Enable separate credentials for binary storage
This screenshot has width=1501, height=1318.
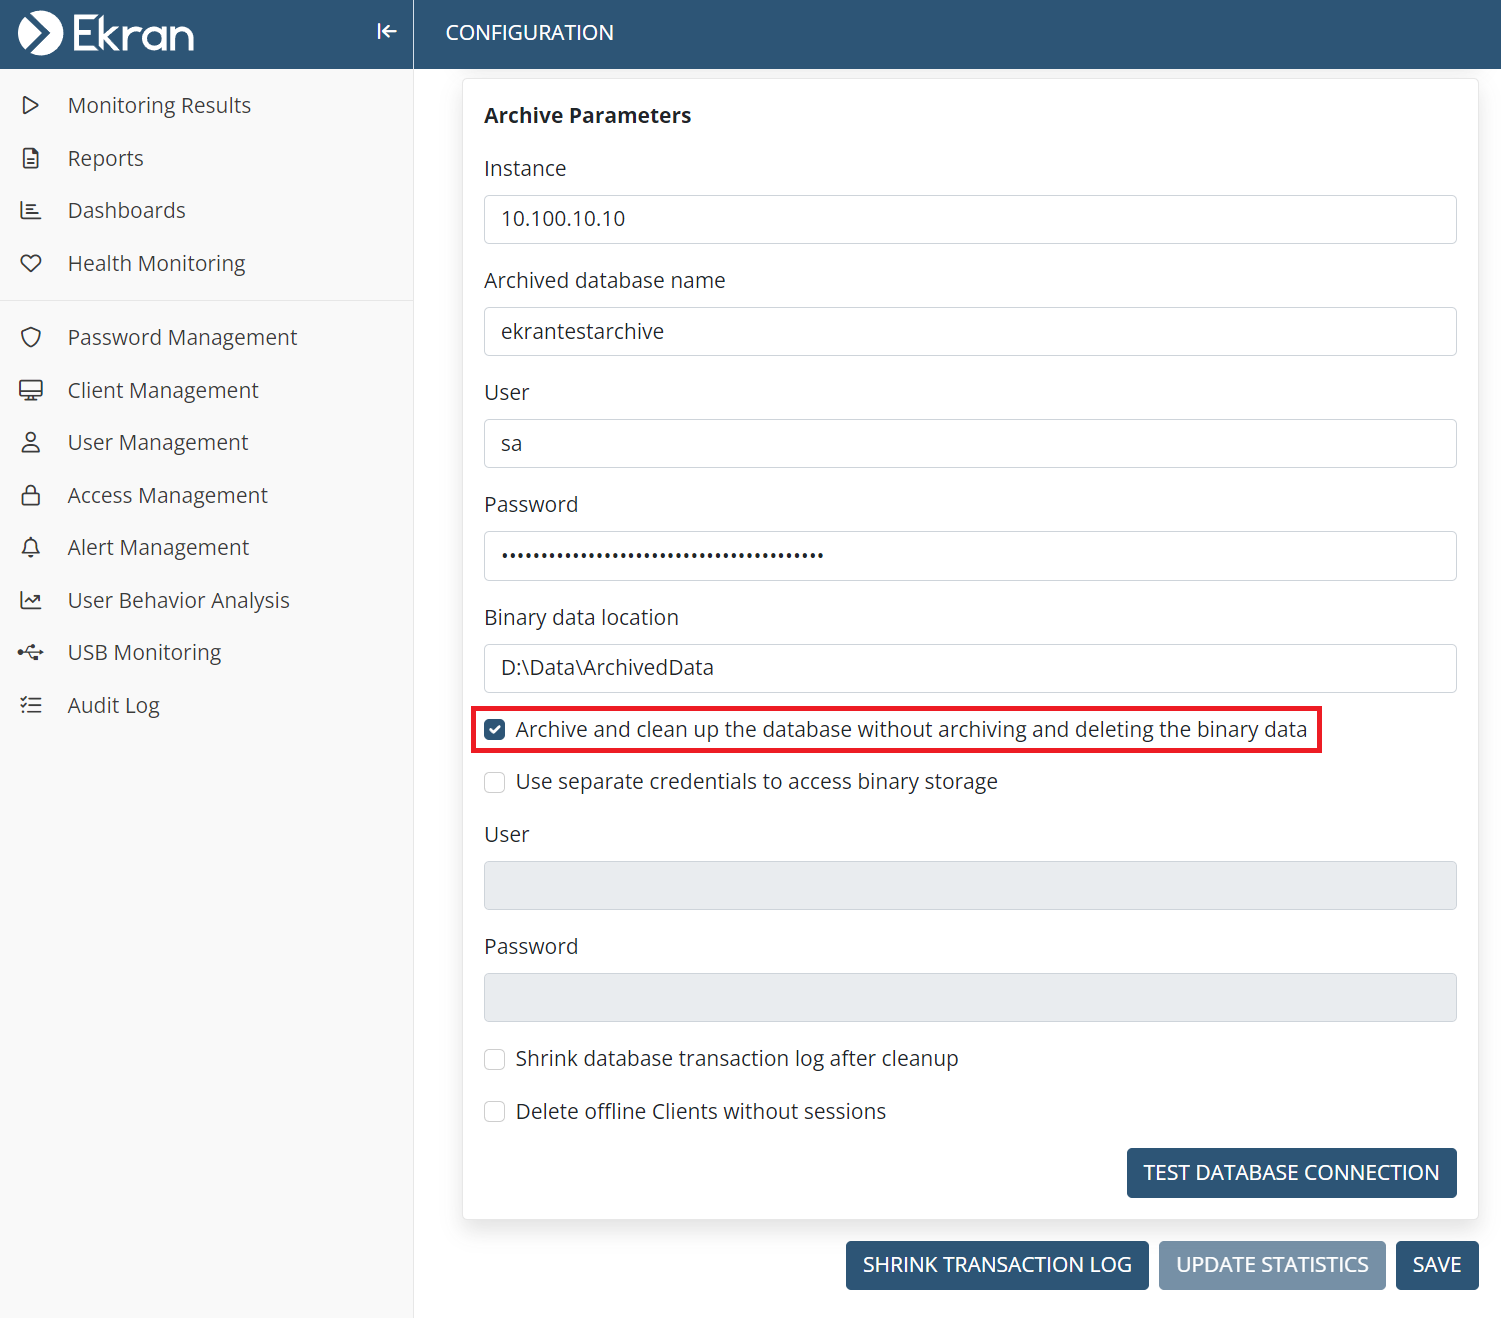pyautogui.click(x=495, y=782)
